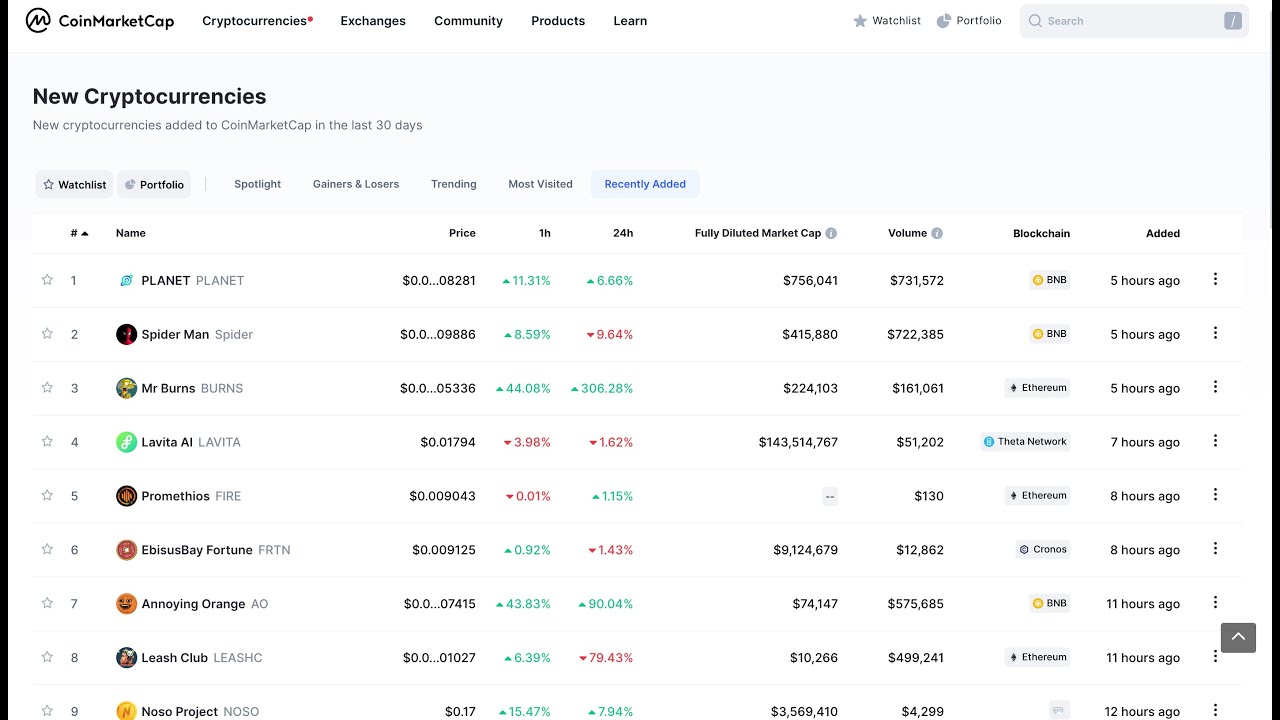Click the Portfolio pill button below title
The image size is (1280, 720).
(154, 184)
